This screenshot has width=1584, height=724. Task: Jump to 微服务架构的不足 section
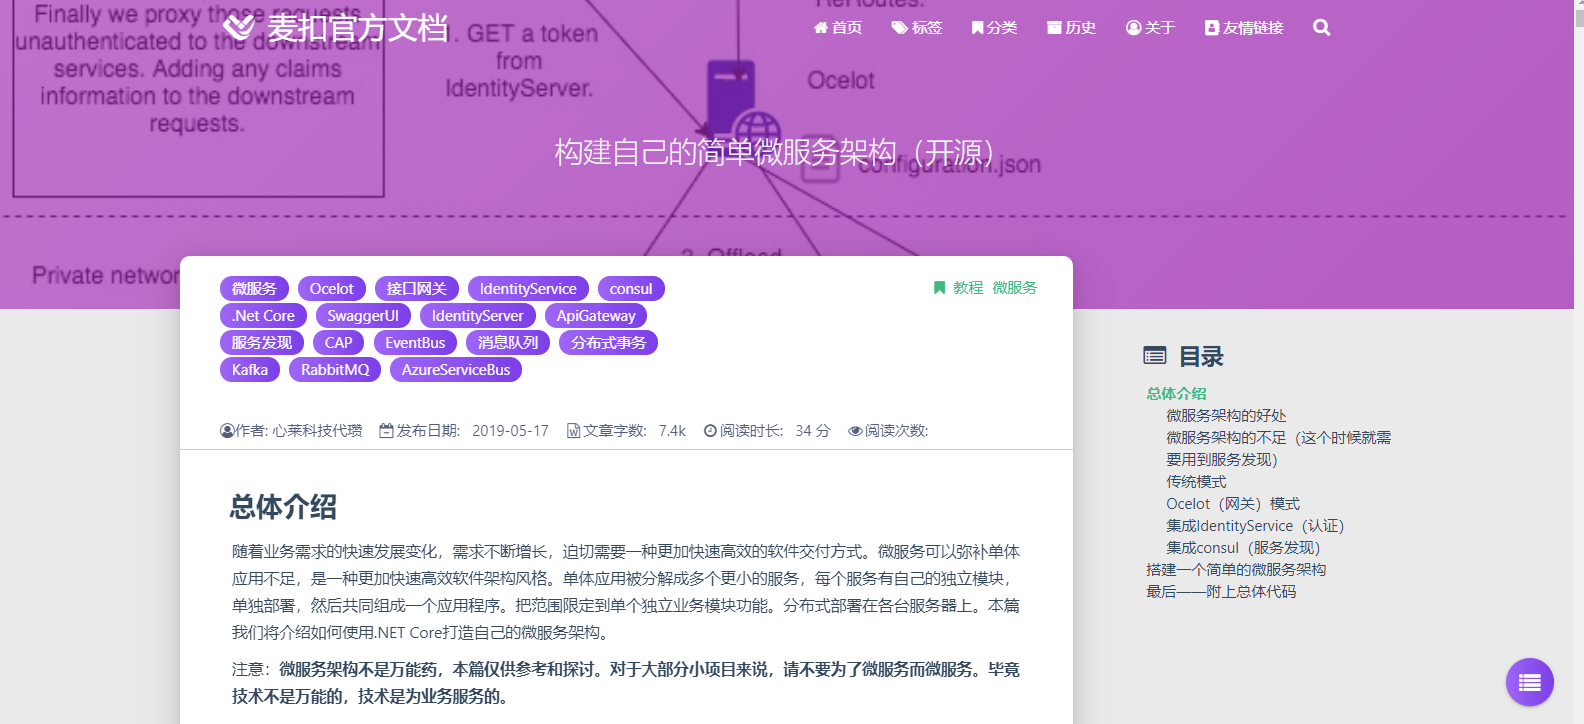pyautogui.click(x=1278, y=449)
